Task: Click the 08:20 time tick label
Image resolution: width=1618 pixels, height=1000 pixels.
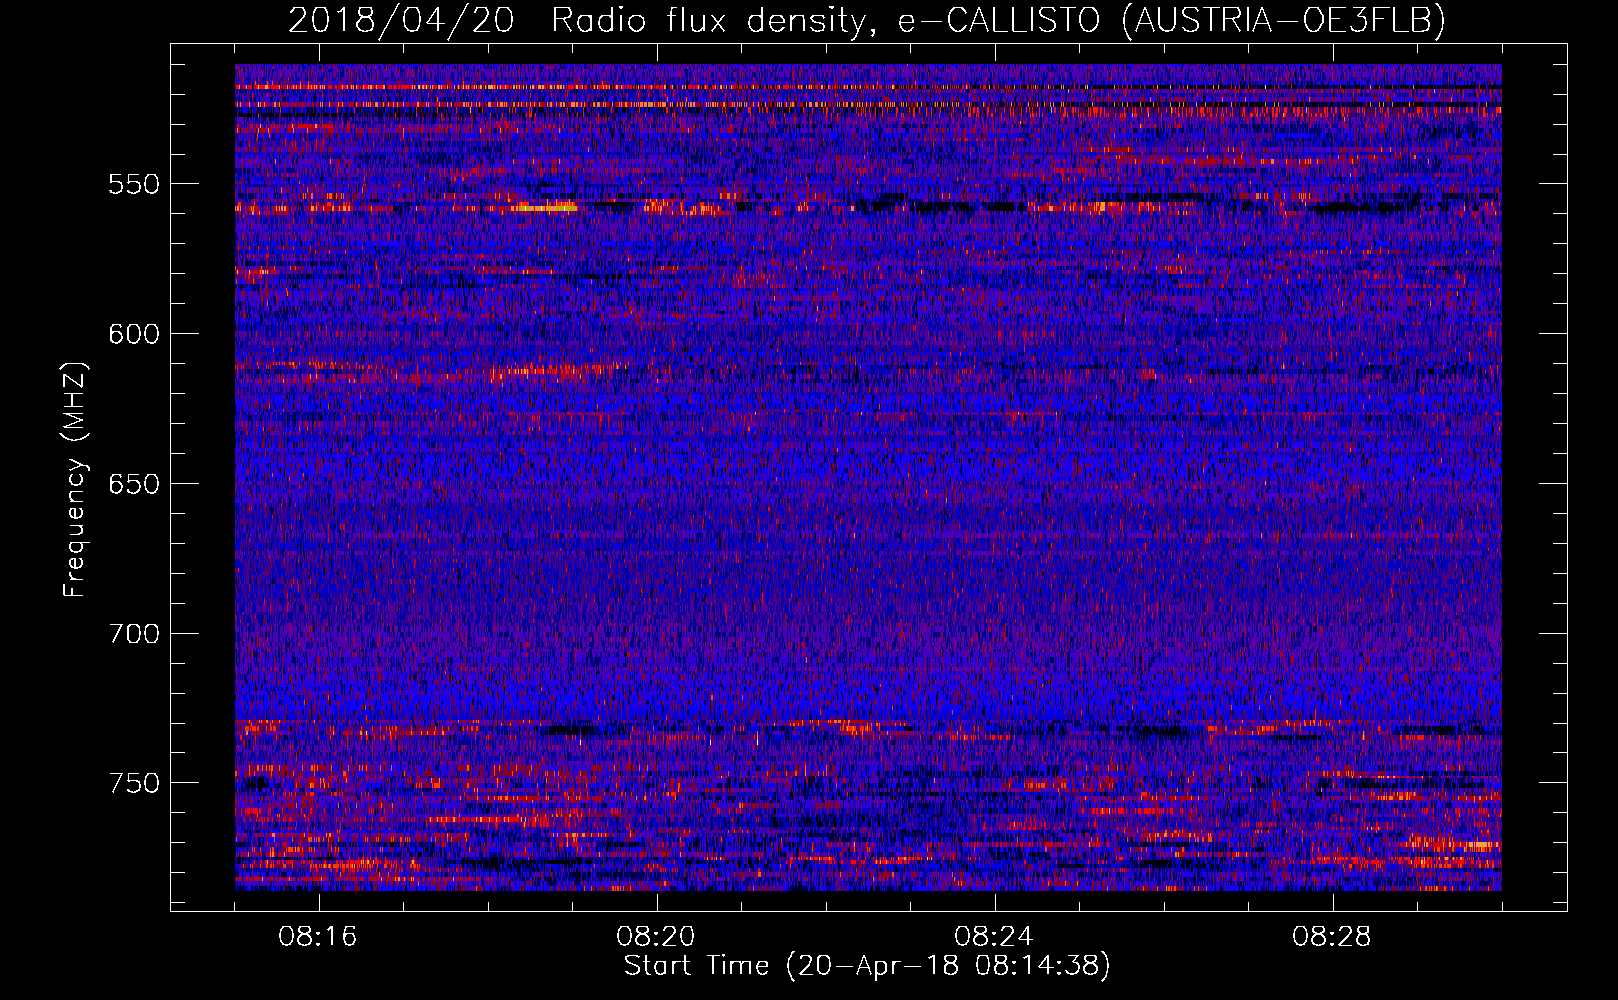Action: 656,937
